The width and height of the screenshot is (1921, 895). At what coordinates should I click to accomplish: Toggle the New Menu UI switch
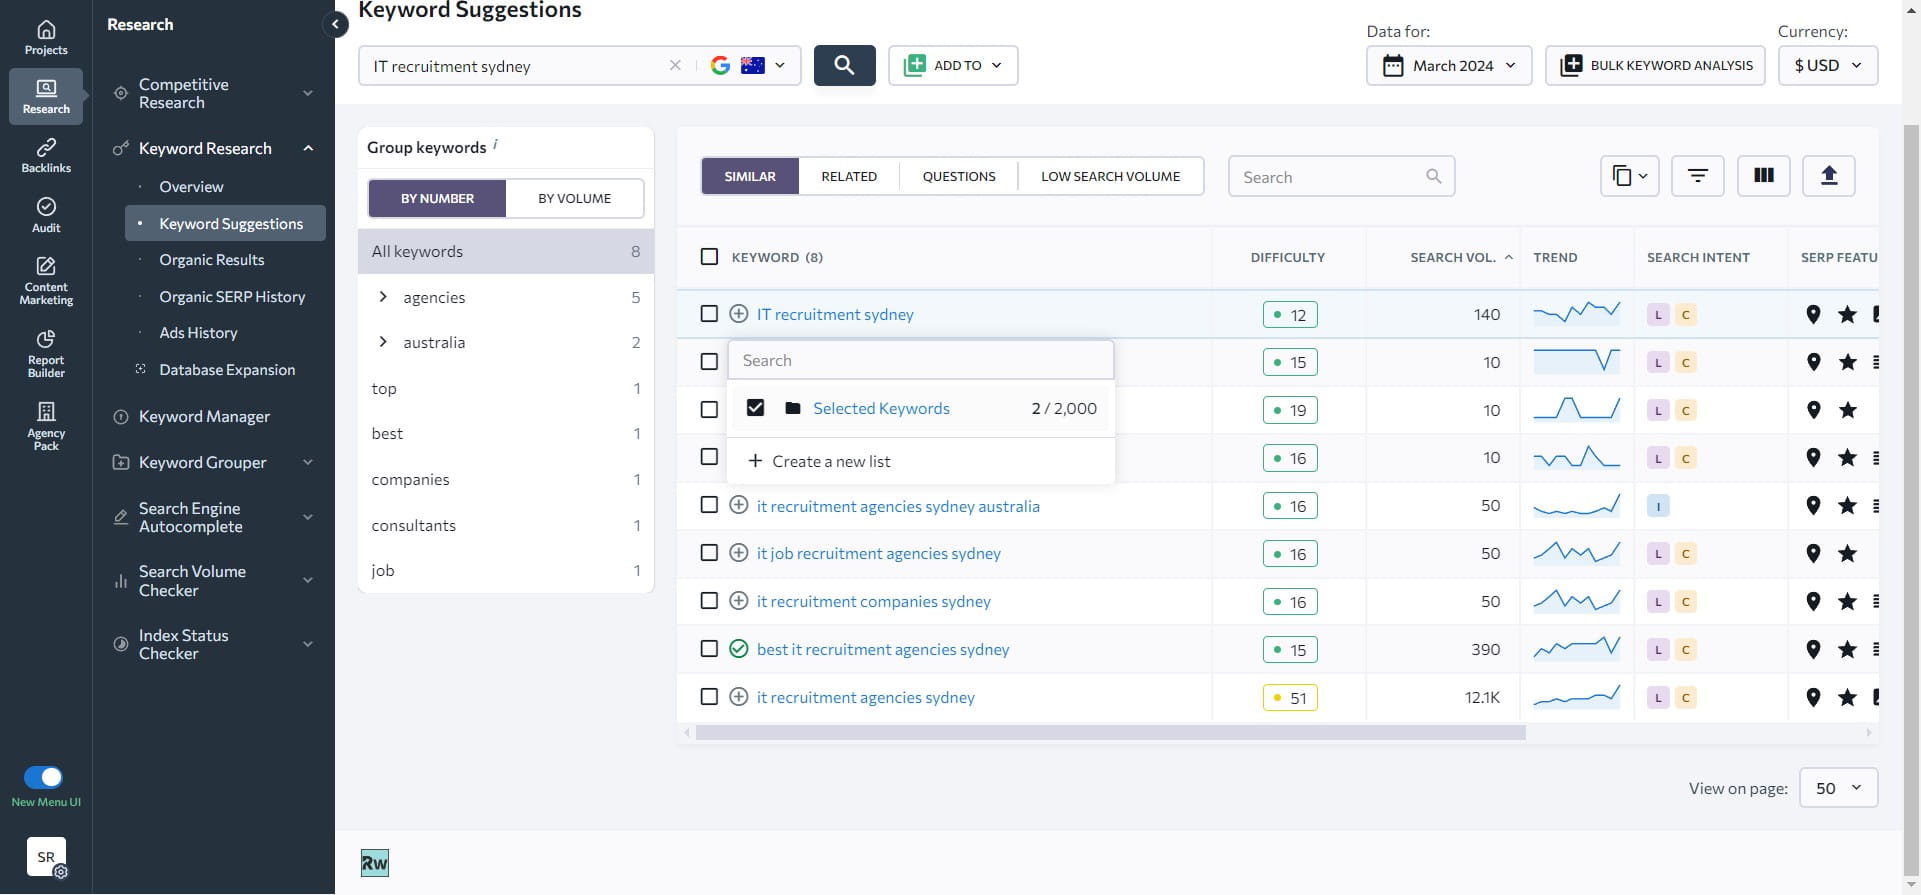pos(43,777)
